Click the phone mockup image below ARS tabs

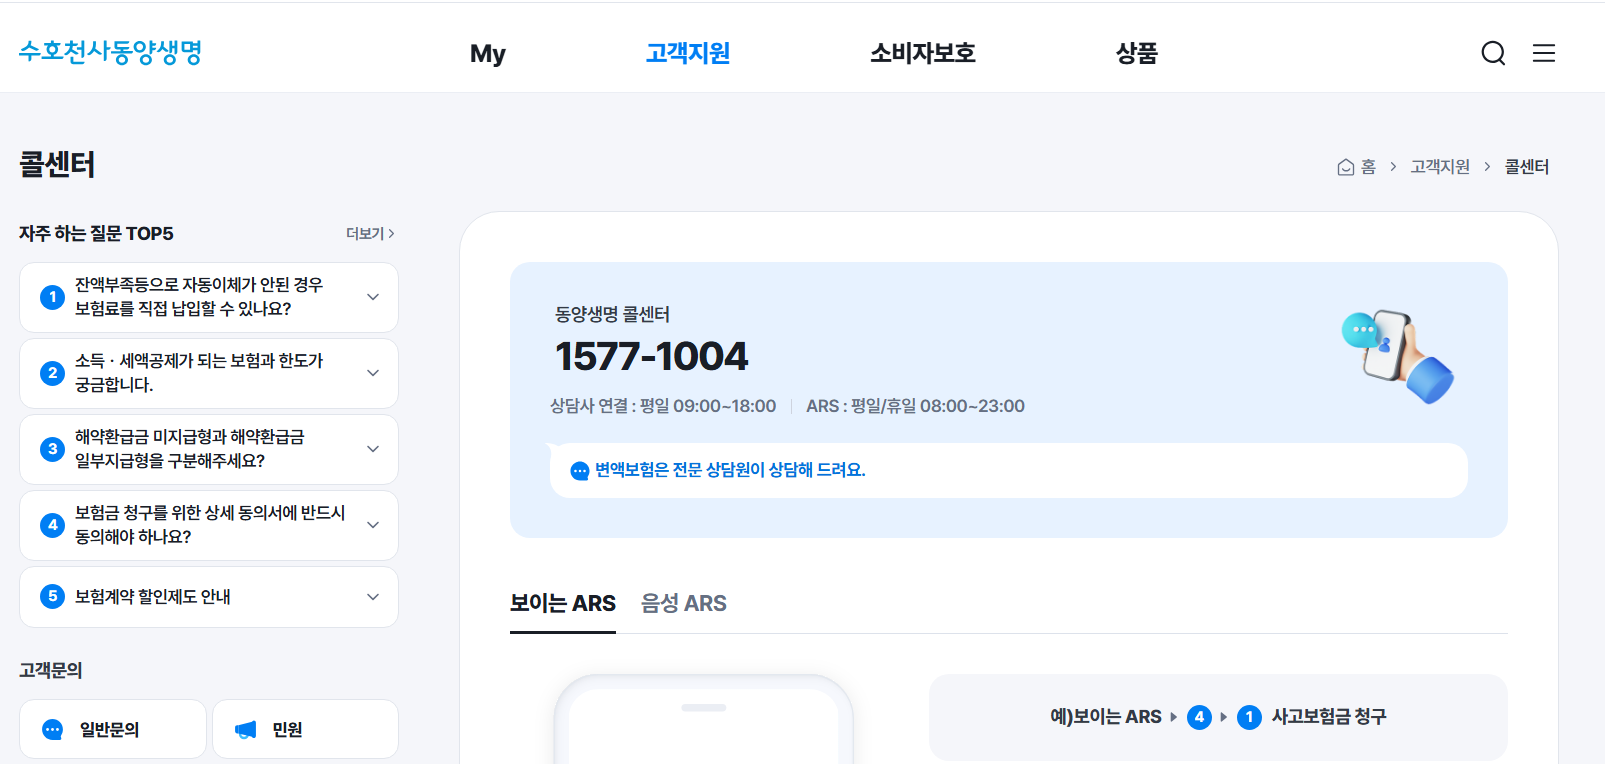704,719
